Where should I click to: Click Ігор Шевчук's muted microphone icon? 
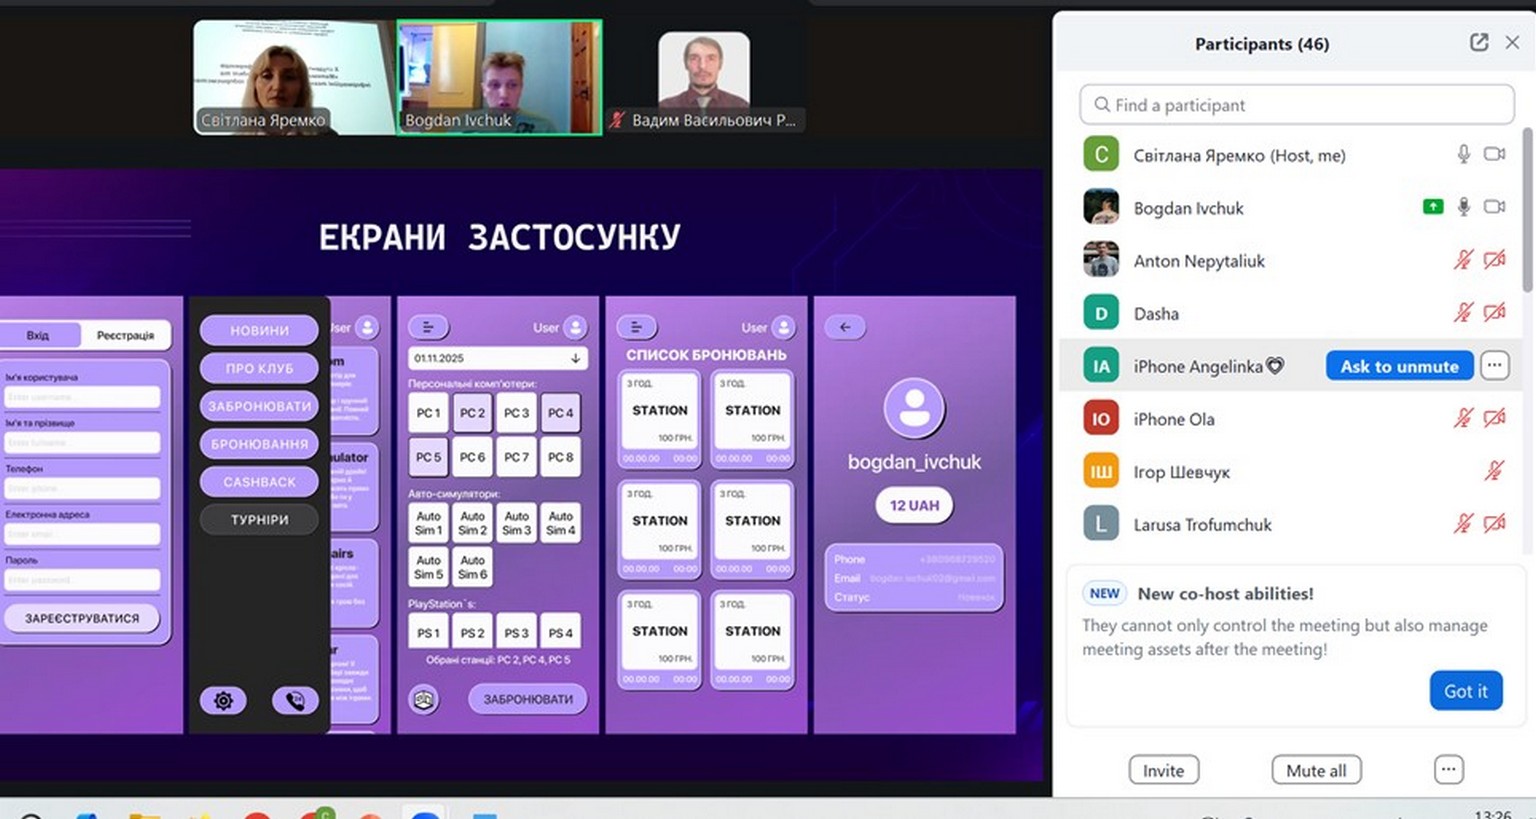click(1494, 471)
